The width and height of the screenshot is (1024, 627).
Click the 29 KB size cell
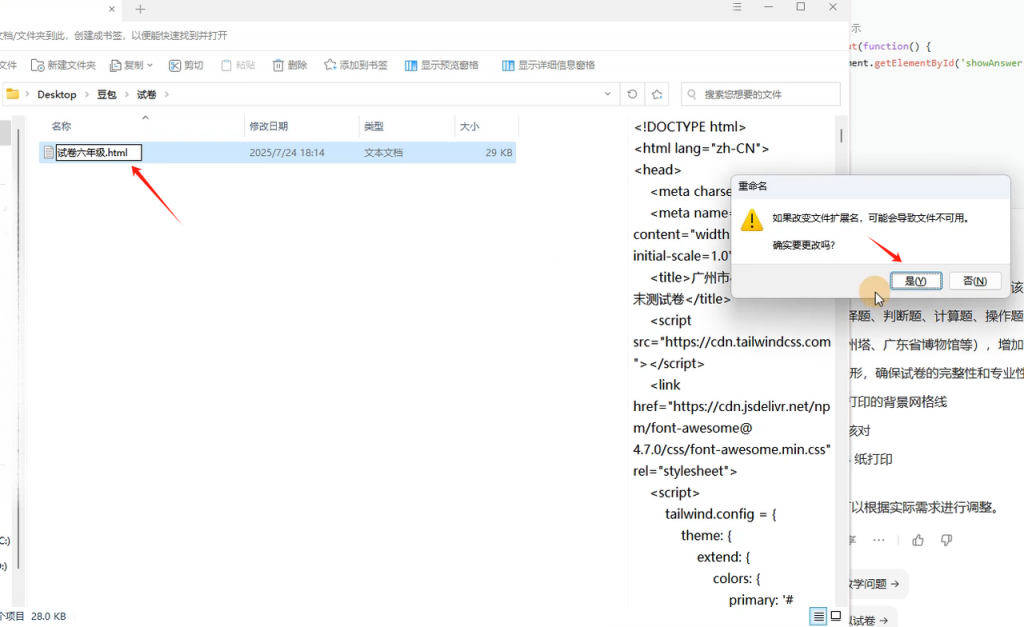coord(498,152)
